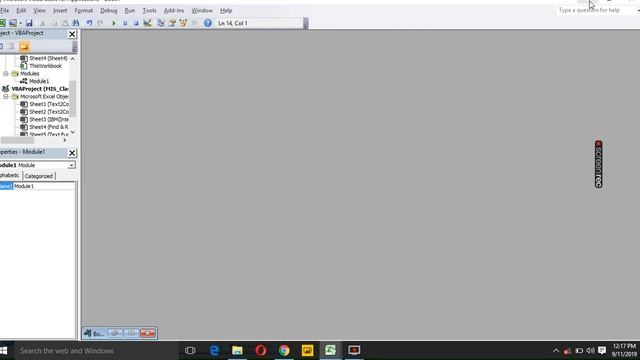Select Sheet3 (IBMInte... tree item
The height and width of the screenshot is (360, 640).
(x=49, y=119)
